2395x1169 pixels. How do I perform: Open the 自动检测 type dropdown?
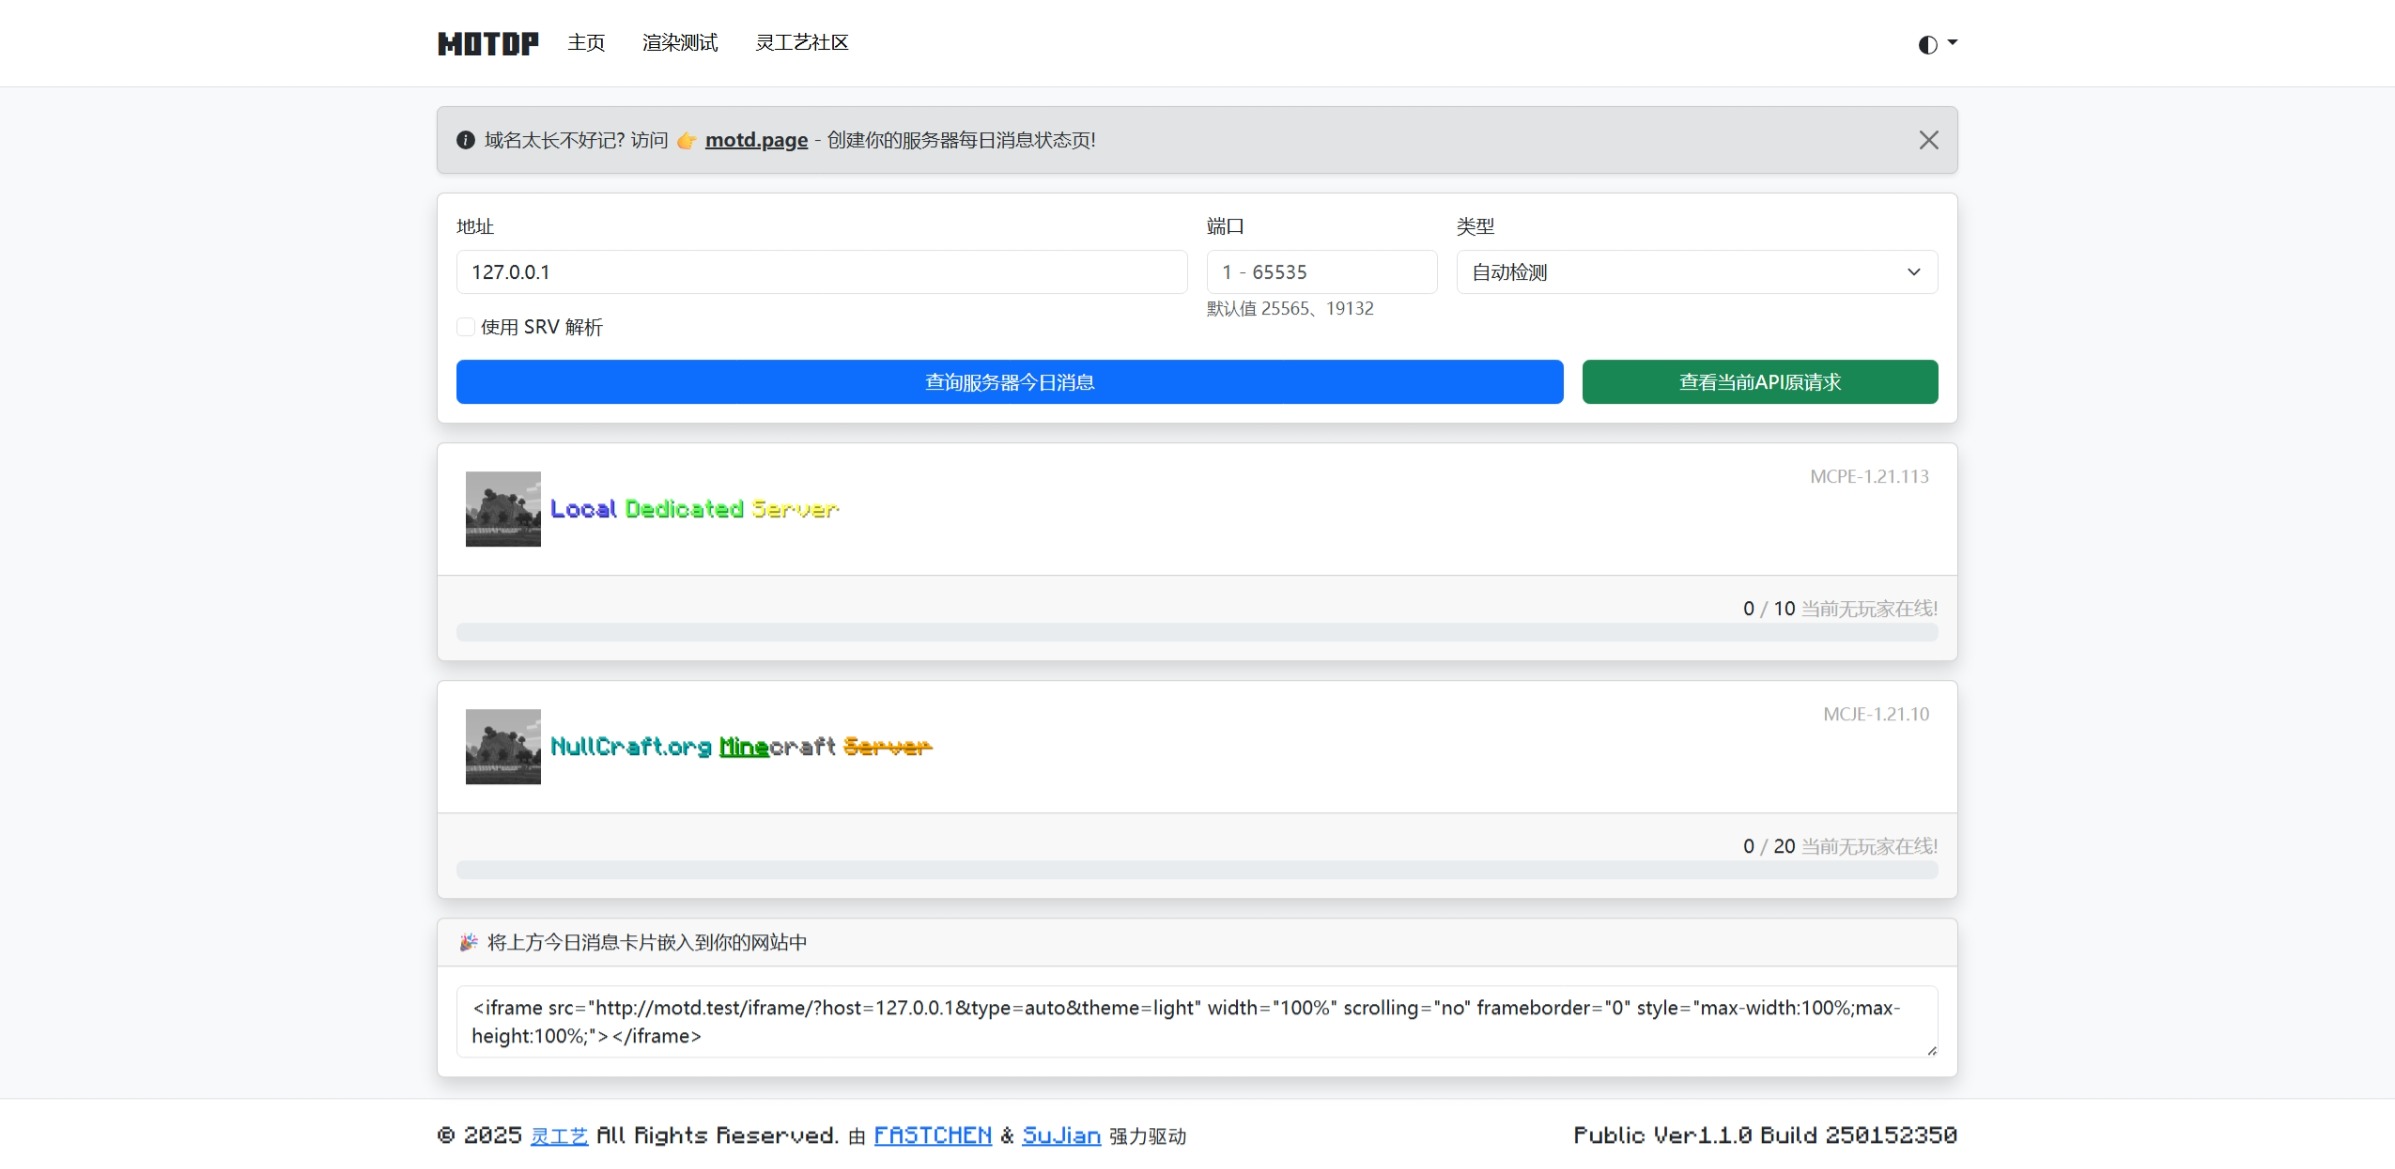click(x=1696, y=272)
